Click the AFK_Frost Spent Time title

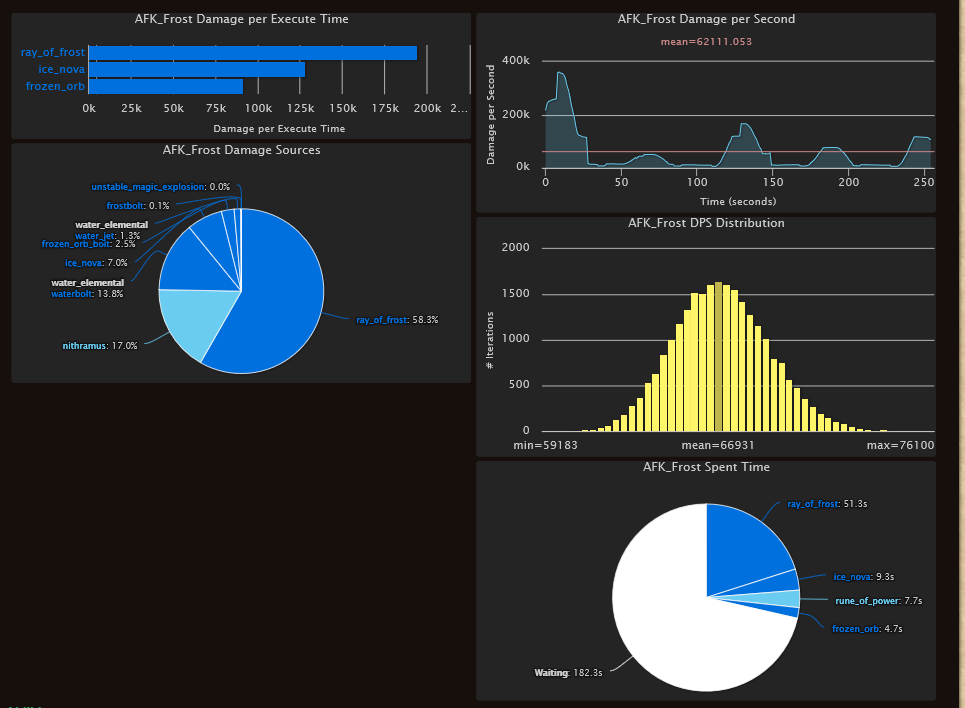tap(706, 467)
